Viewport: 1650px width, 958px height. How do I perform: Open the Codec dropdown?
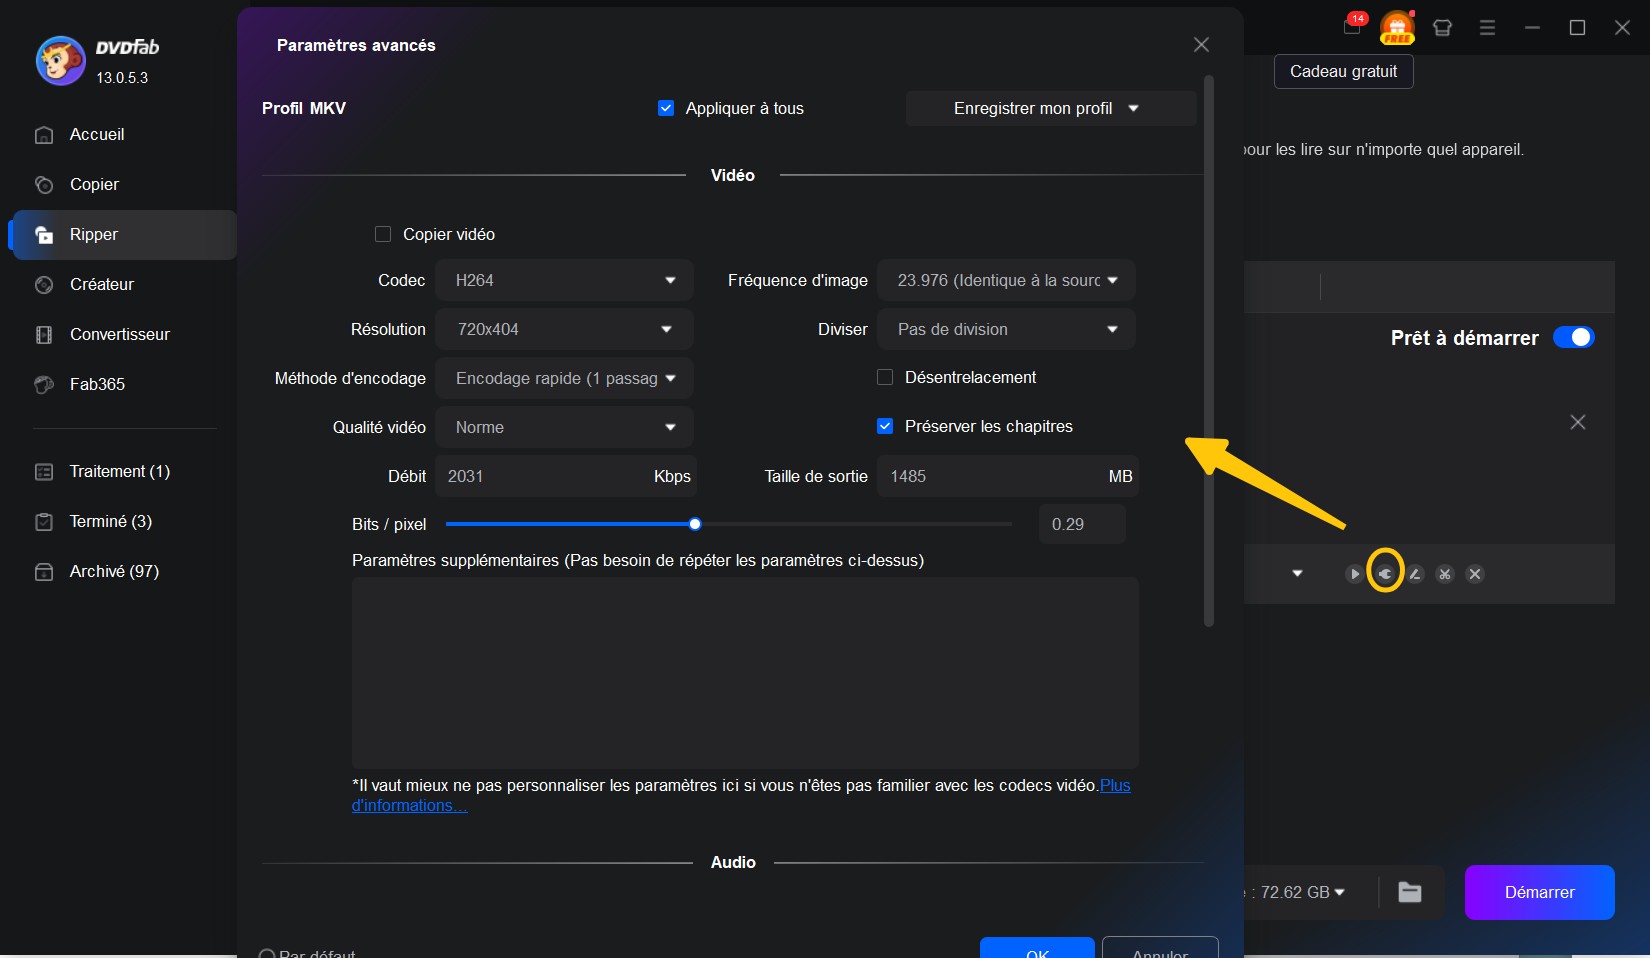coord(564,280)
